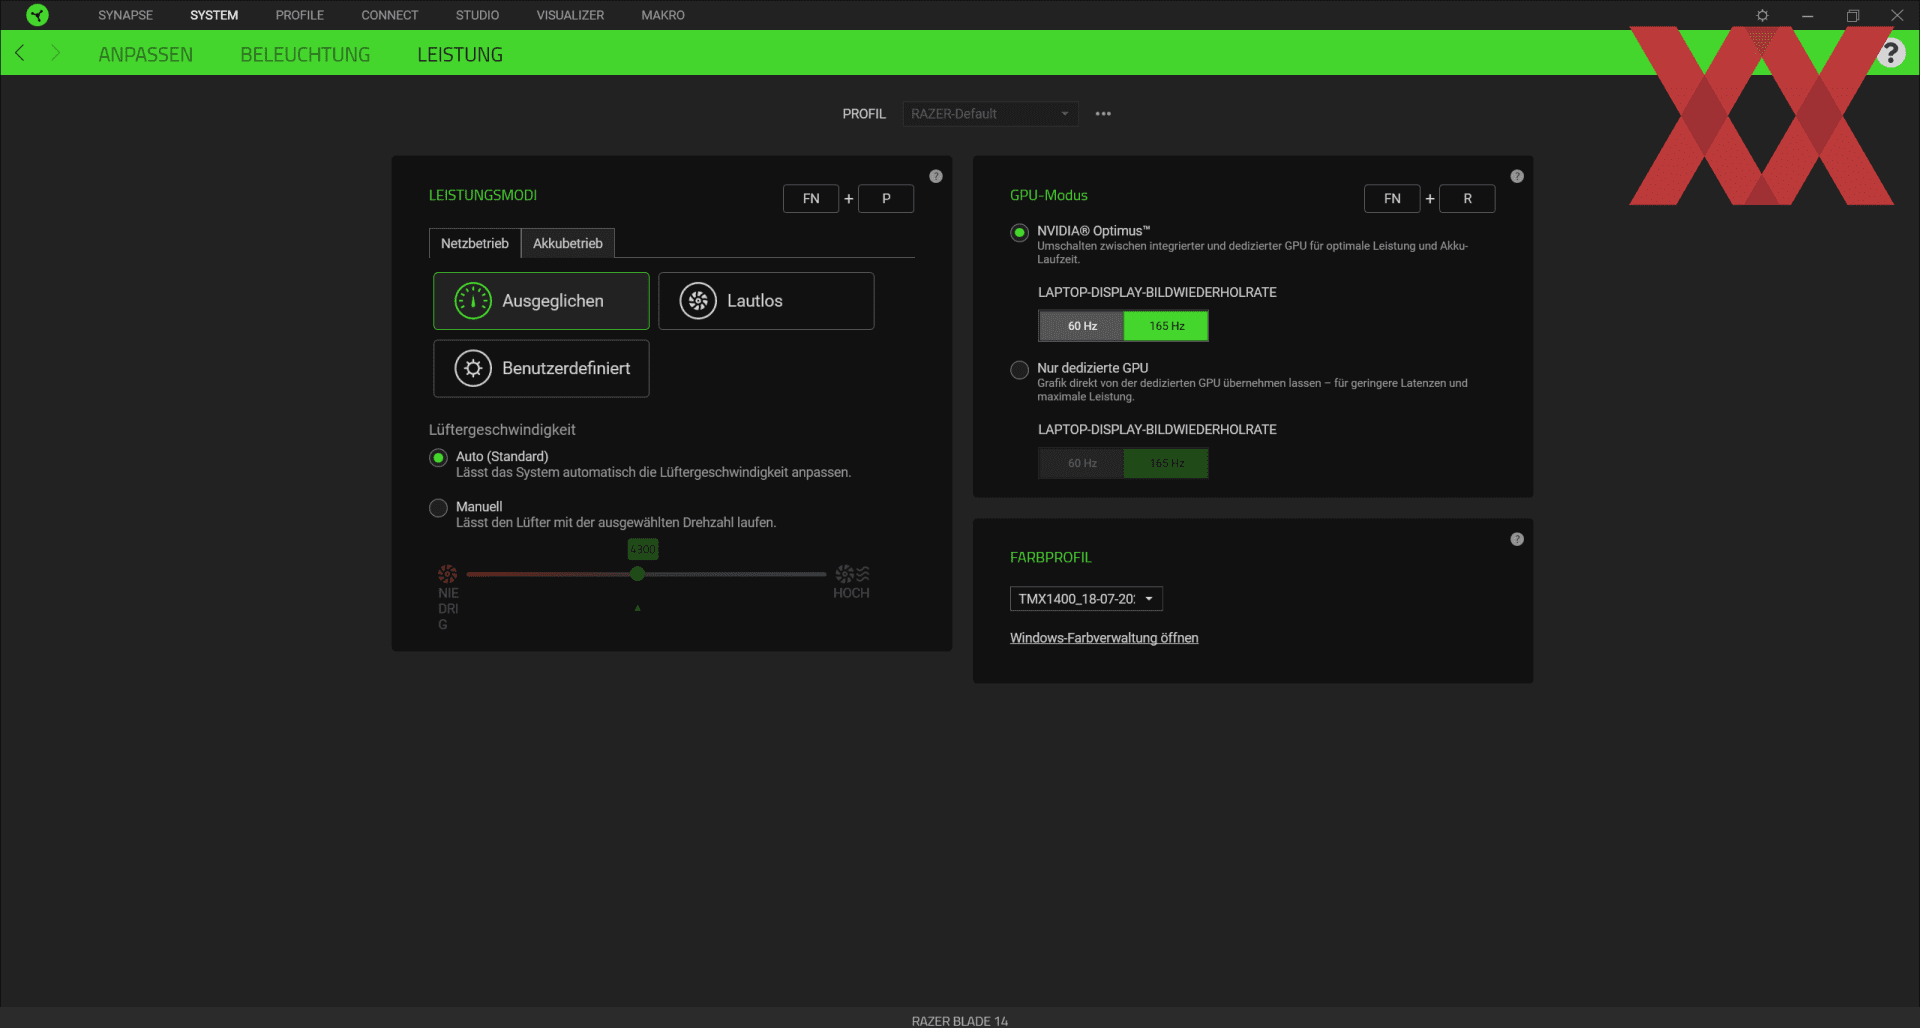This screenshot has height=1028, width=1920.
Task: Open the VISUALIZER menu
Action: point(570,15)
